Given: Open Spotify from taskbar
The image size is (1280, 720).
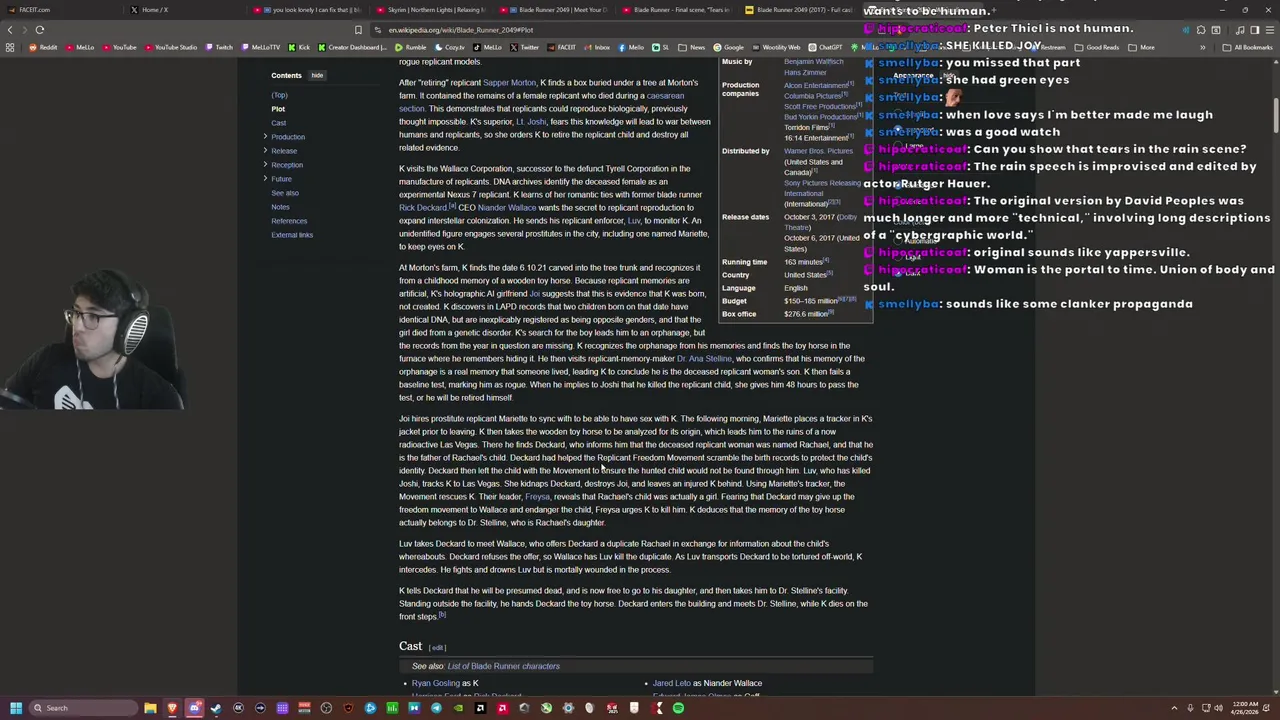Looking at the screenshot, I should click(678, 708).
